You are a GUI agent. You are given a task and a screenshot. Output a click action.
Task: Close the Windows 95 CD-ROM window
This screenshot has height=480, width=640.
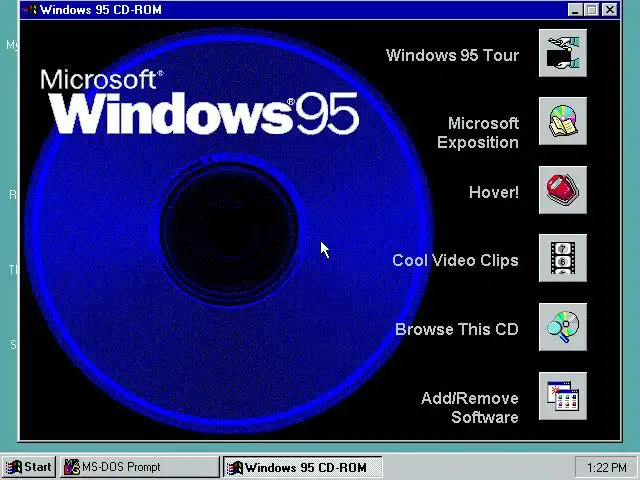(x=609, y=10)
